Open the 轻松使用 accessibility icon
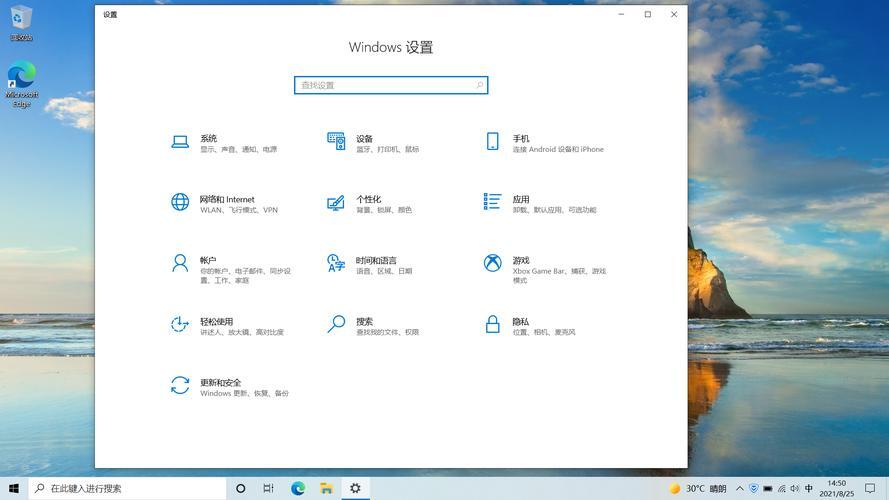This screenshot has width=889, height=500. (x=180, y=324)
